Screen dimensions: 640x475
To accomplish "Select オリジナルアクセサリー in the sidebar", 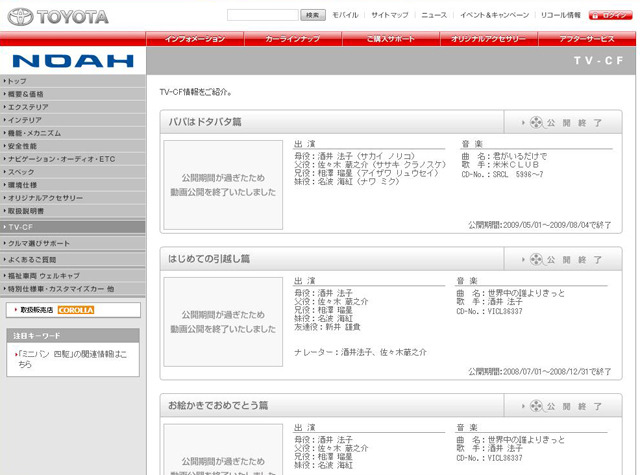I will coord(73,198).
